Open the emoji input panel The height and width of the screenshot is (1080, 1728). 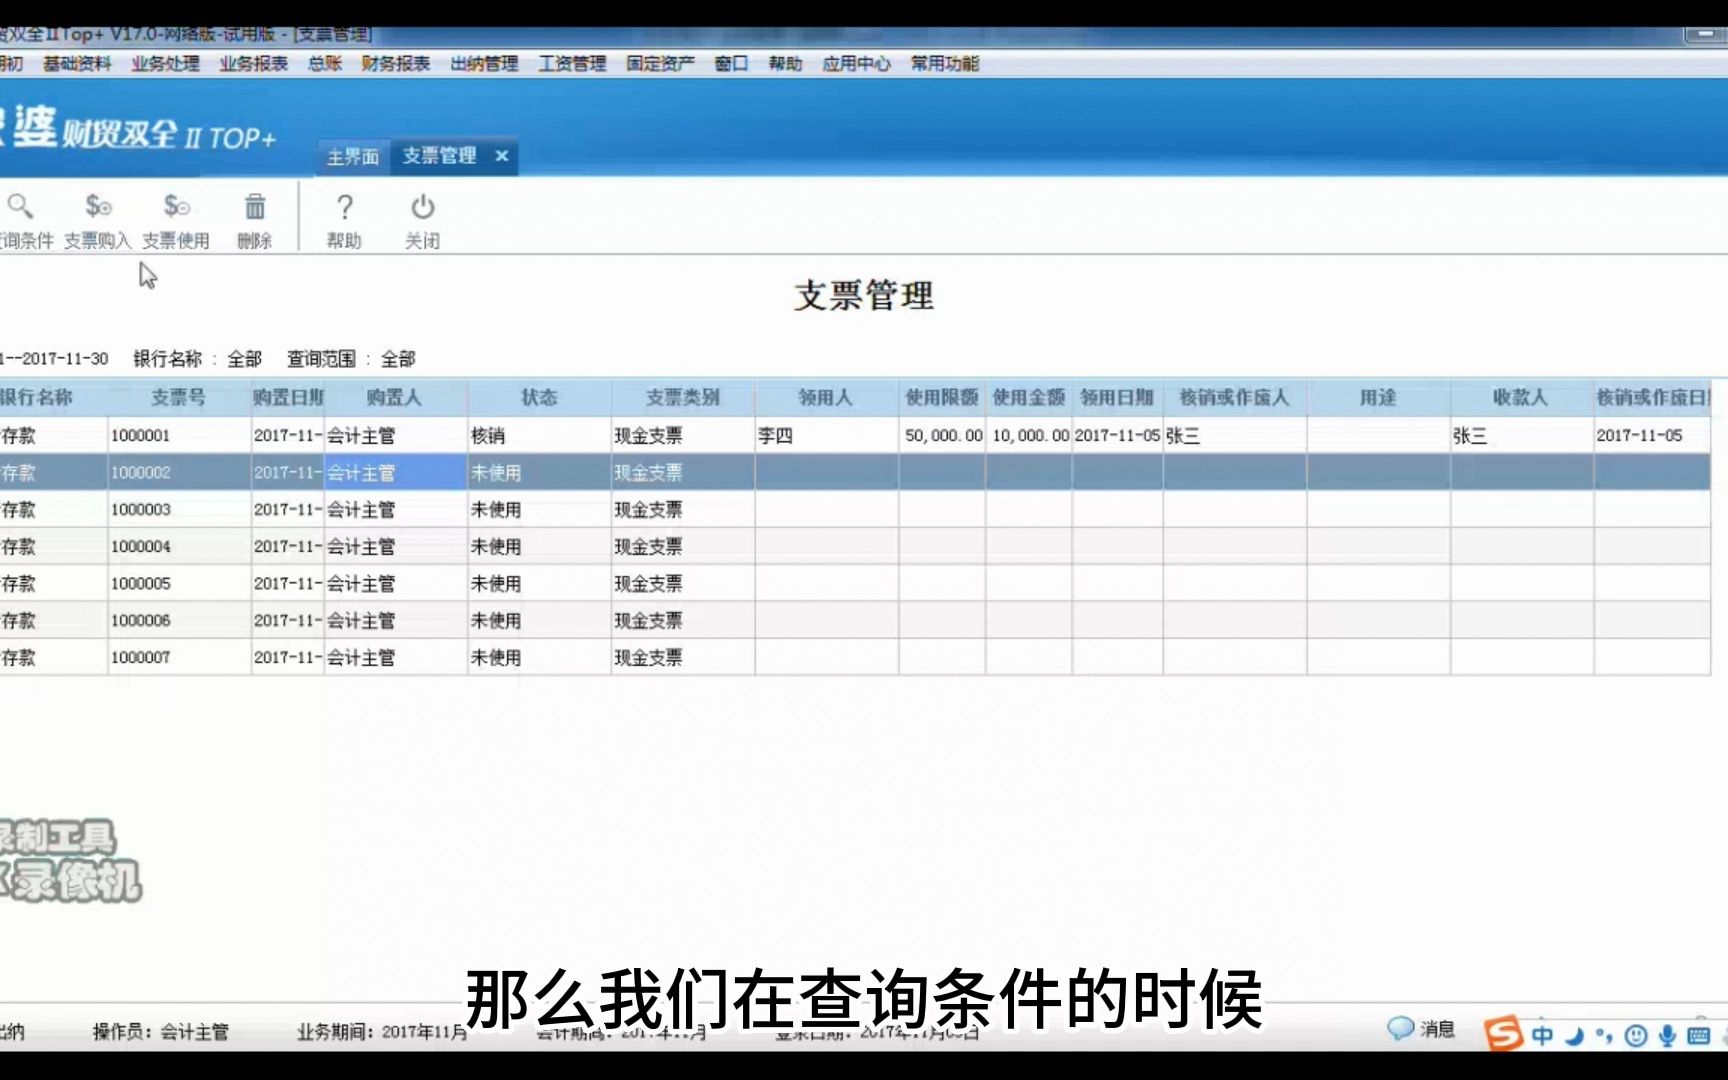tap(1635, 1033)
